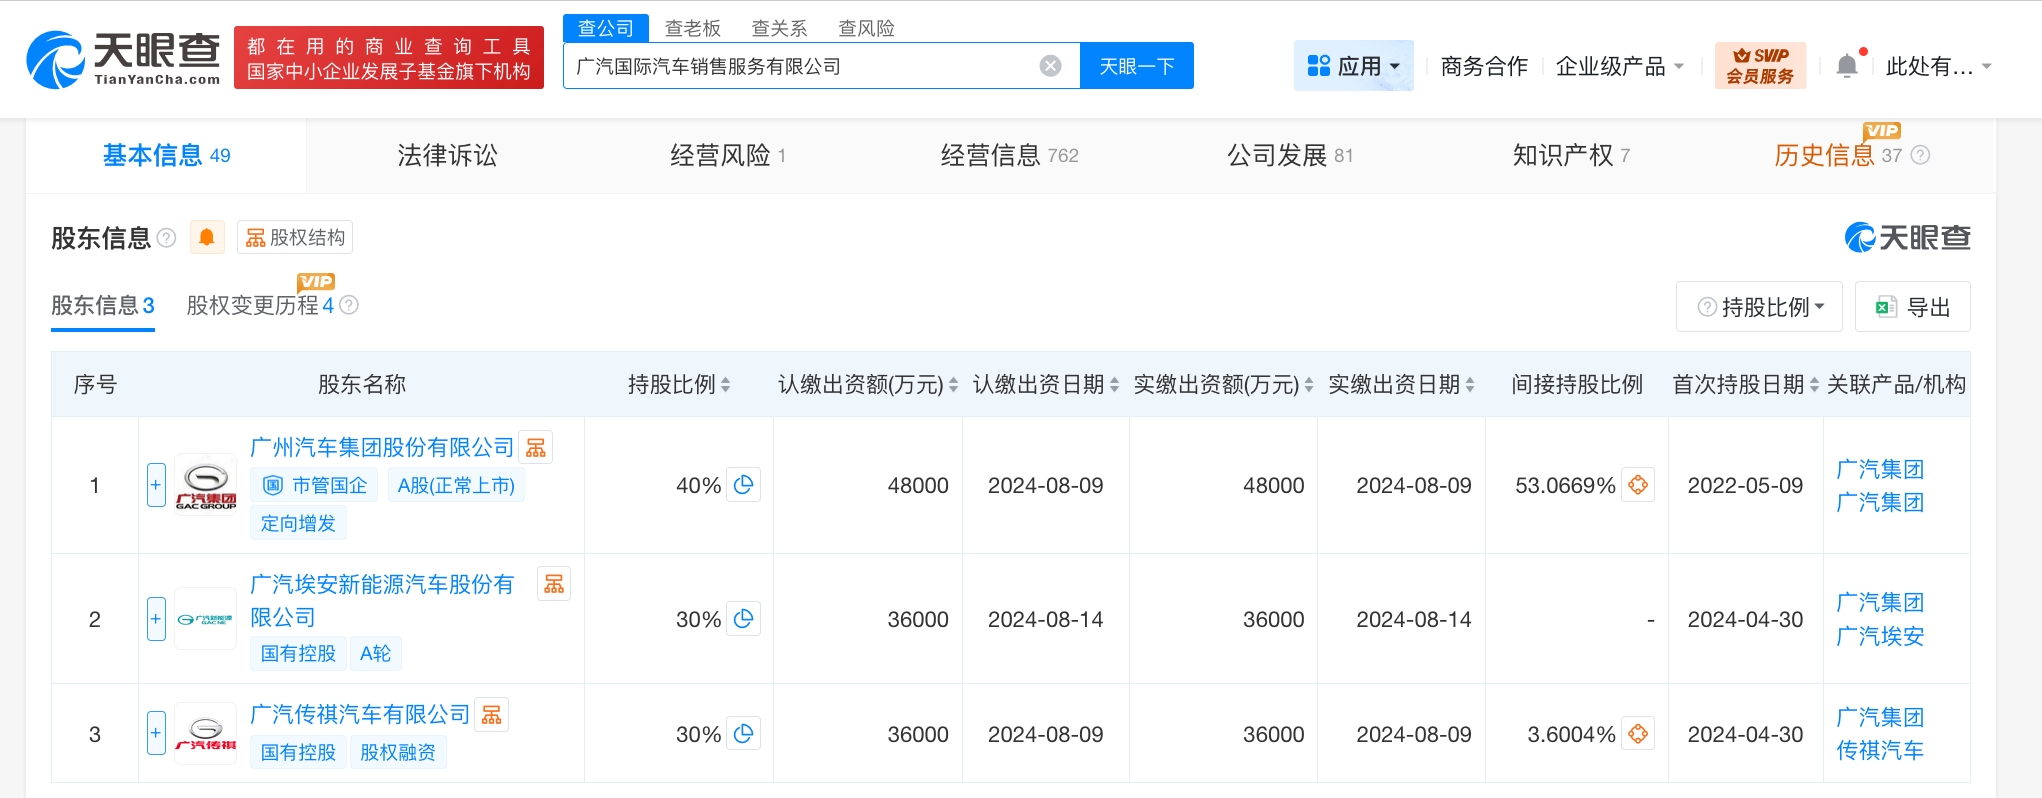The width and height of the screenshot is (2042, 798).
Task: Click the 天眼一下 search button
Action: click(1136, 66)
